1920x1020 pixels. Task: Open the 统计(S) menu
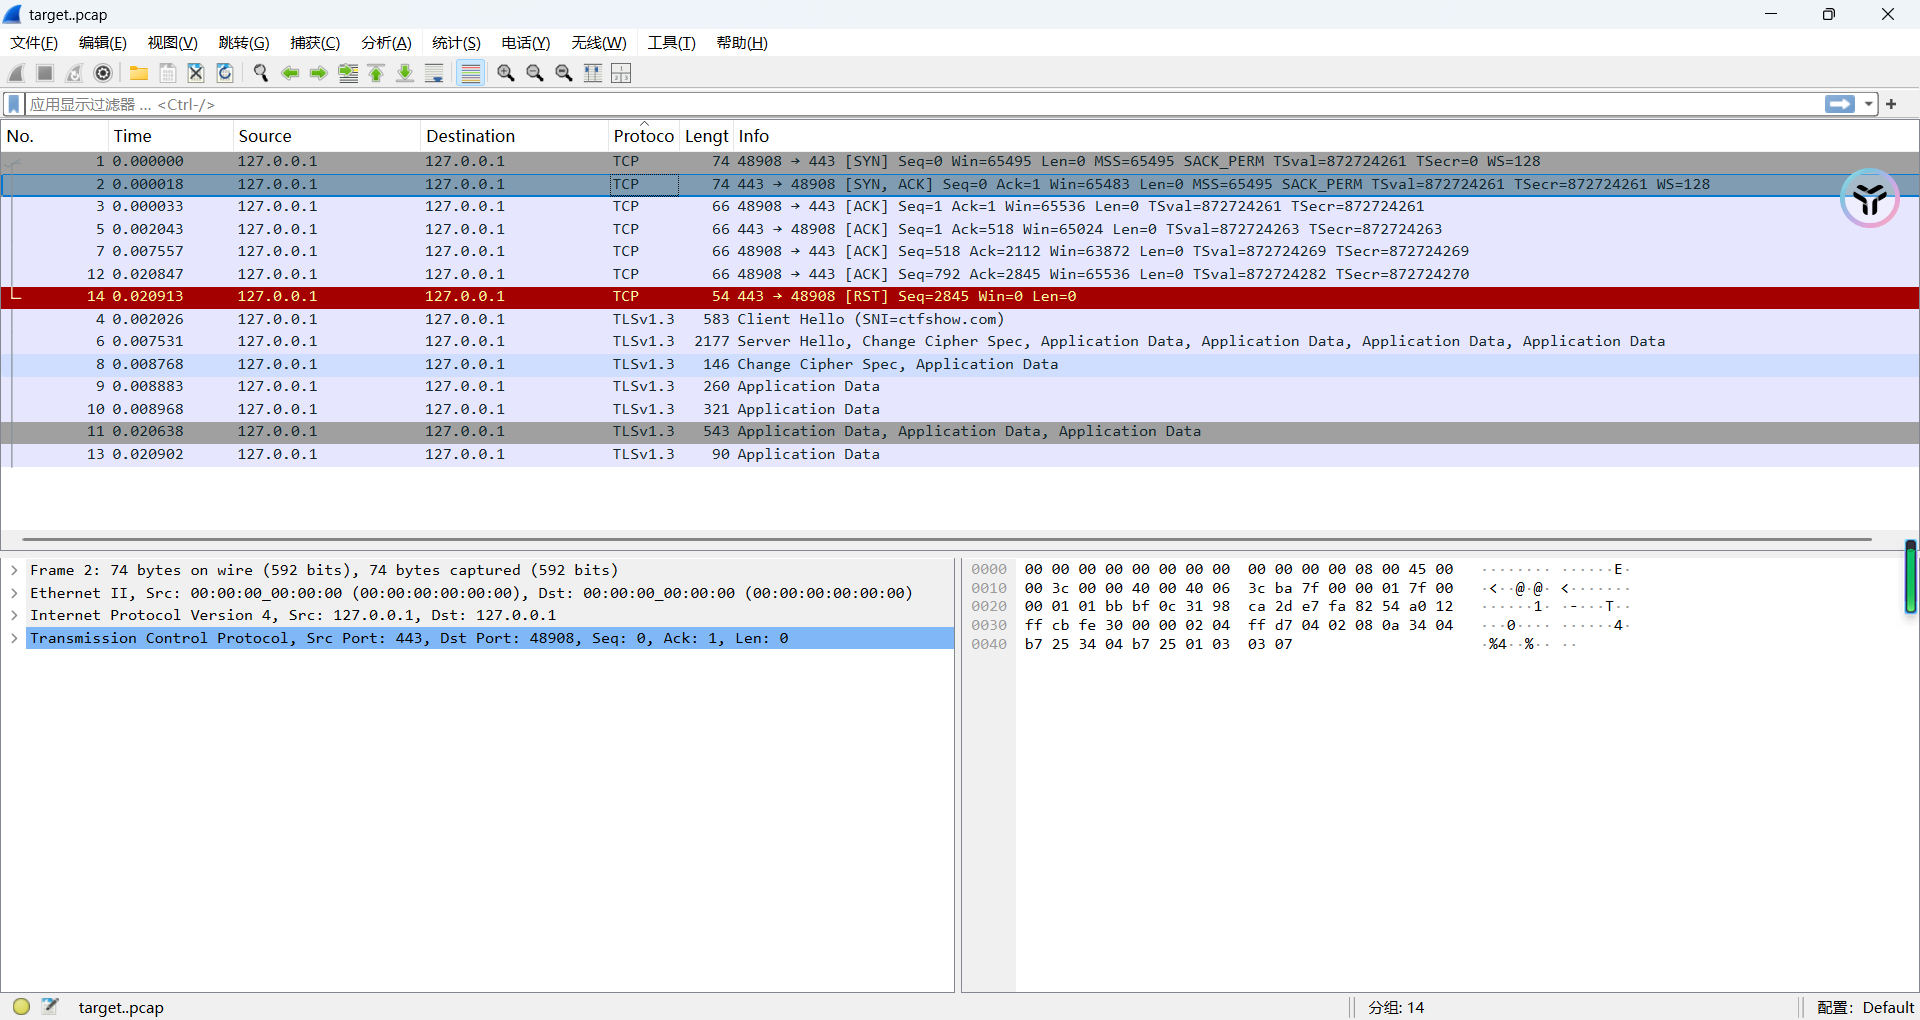[x=456, y=43]
